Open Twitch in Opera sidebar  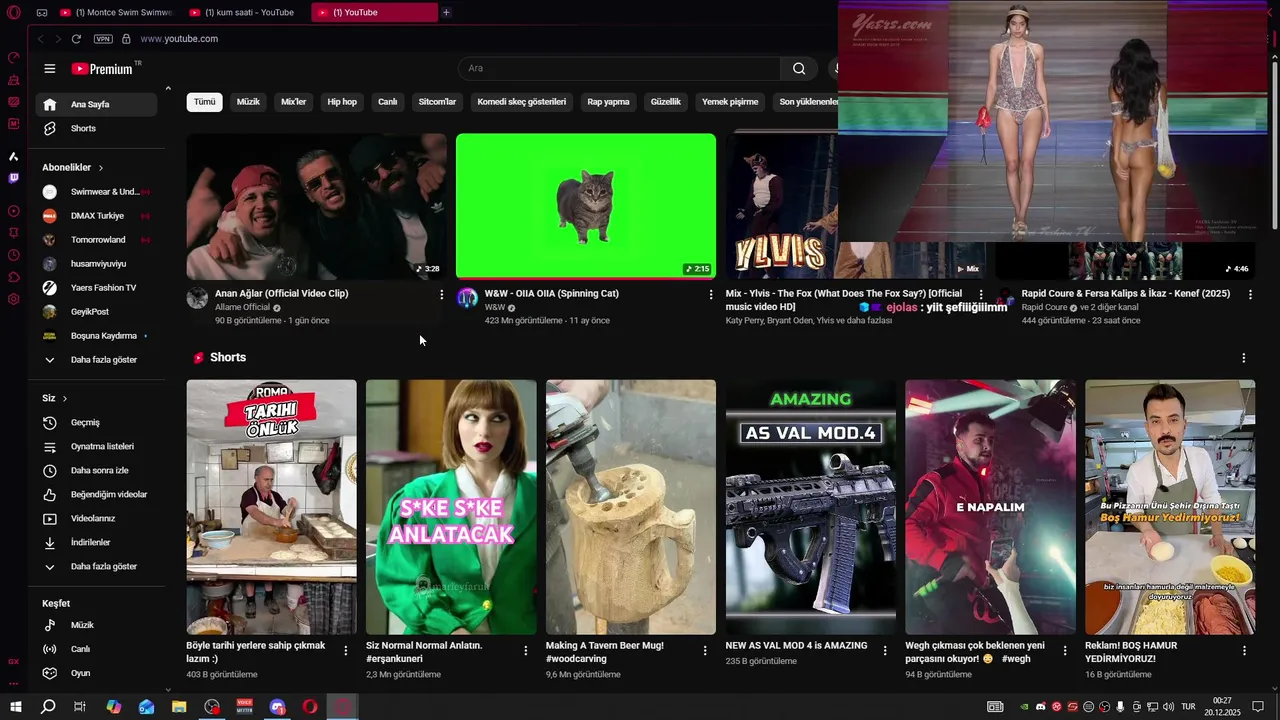pos(13,178)
